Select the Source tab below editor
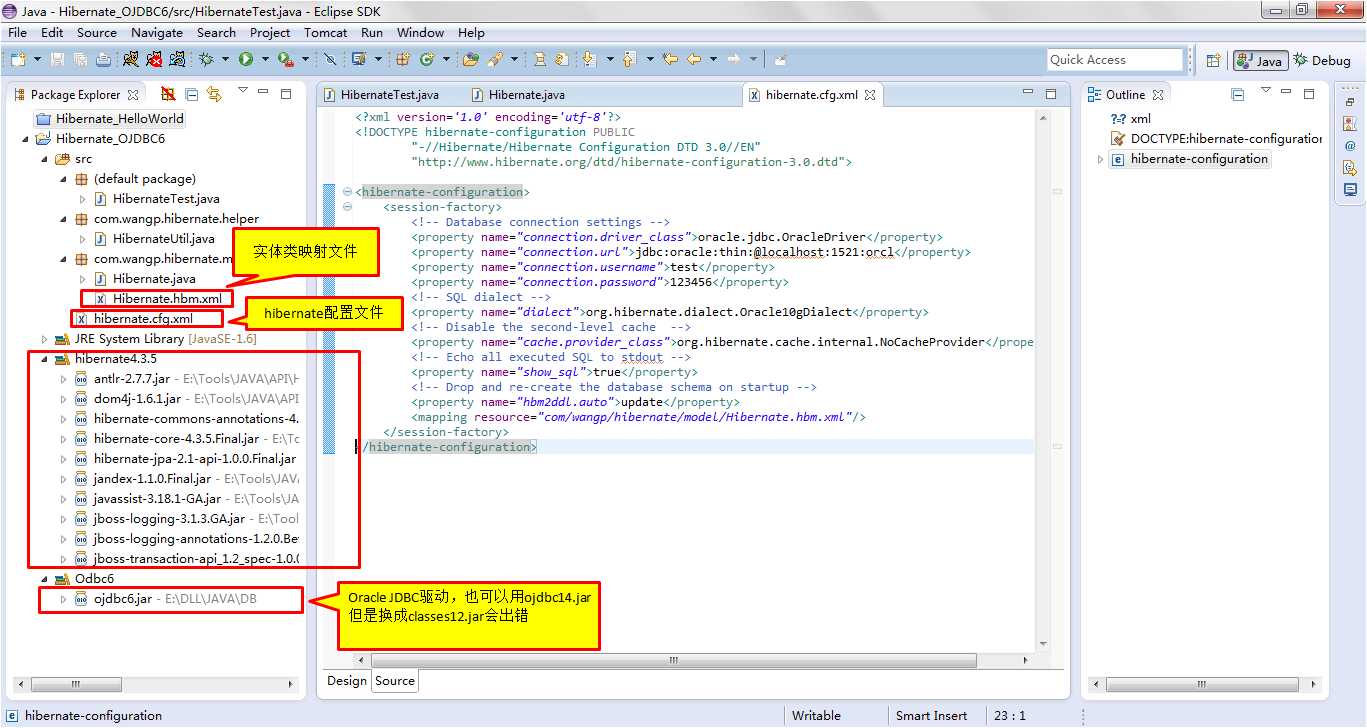 click(x=395, y=681)
